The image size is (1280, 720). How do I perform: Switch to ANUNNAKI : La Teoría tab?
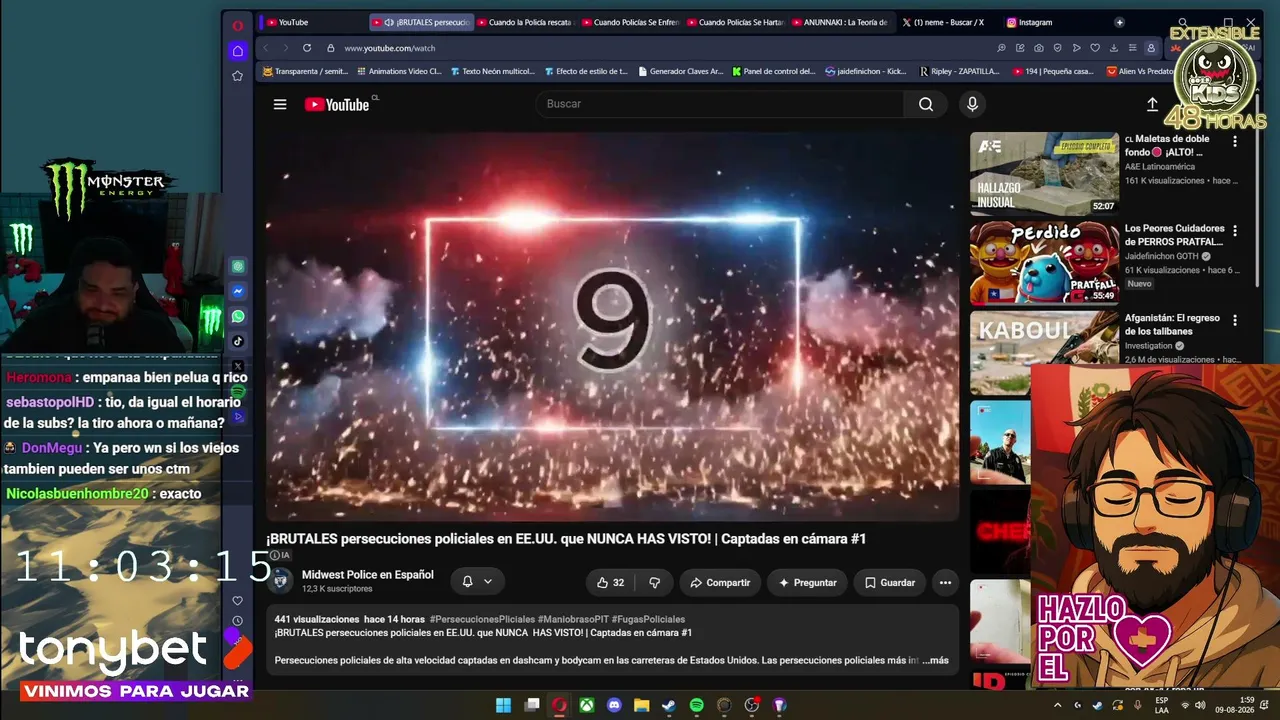pos(840,22)
